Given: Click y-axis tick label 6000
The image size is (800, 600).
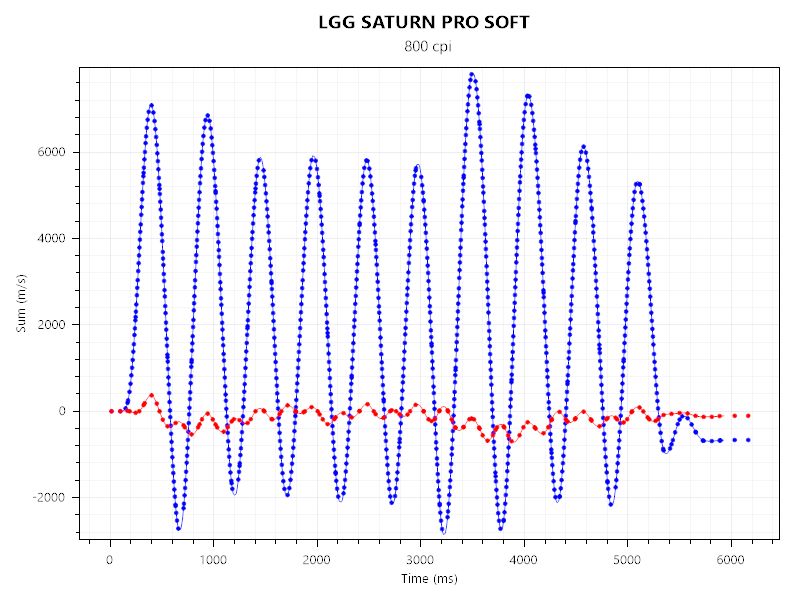Looking at the screenshot, I should [x=52, y=152].
